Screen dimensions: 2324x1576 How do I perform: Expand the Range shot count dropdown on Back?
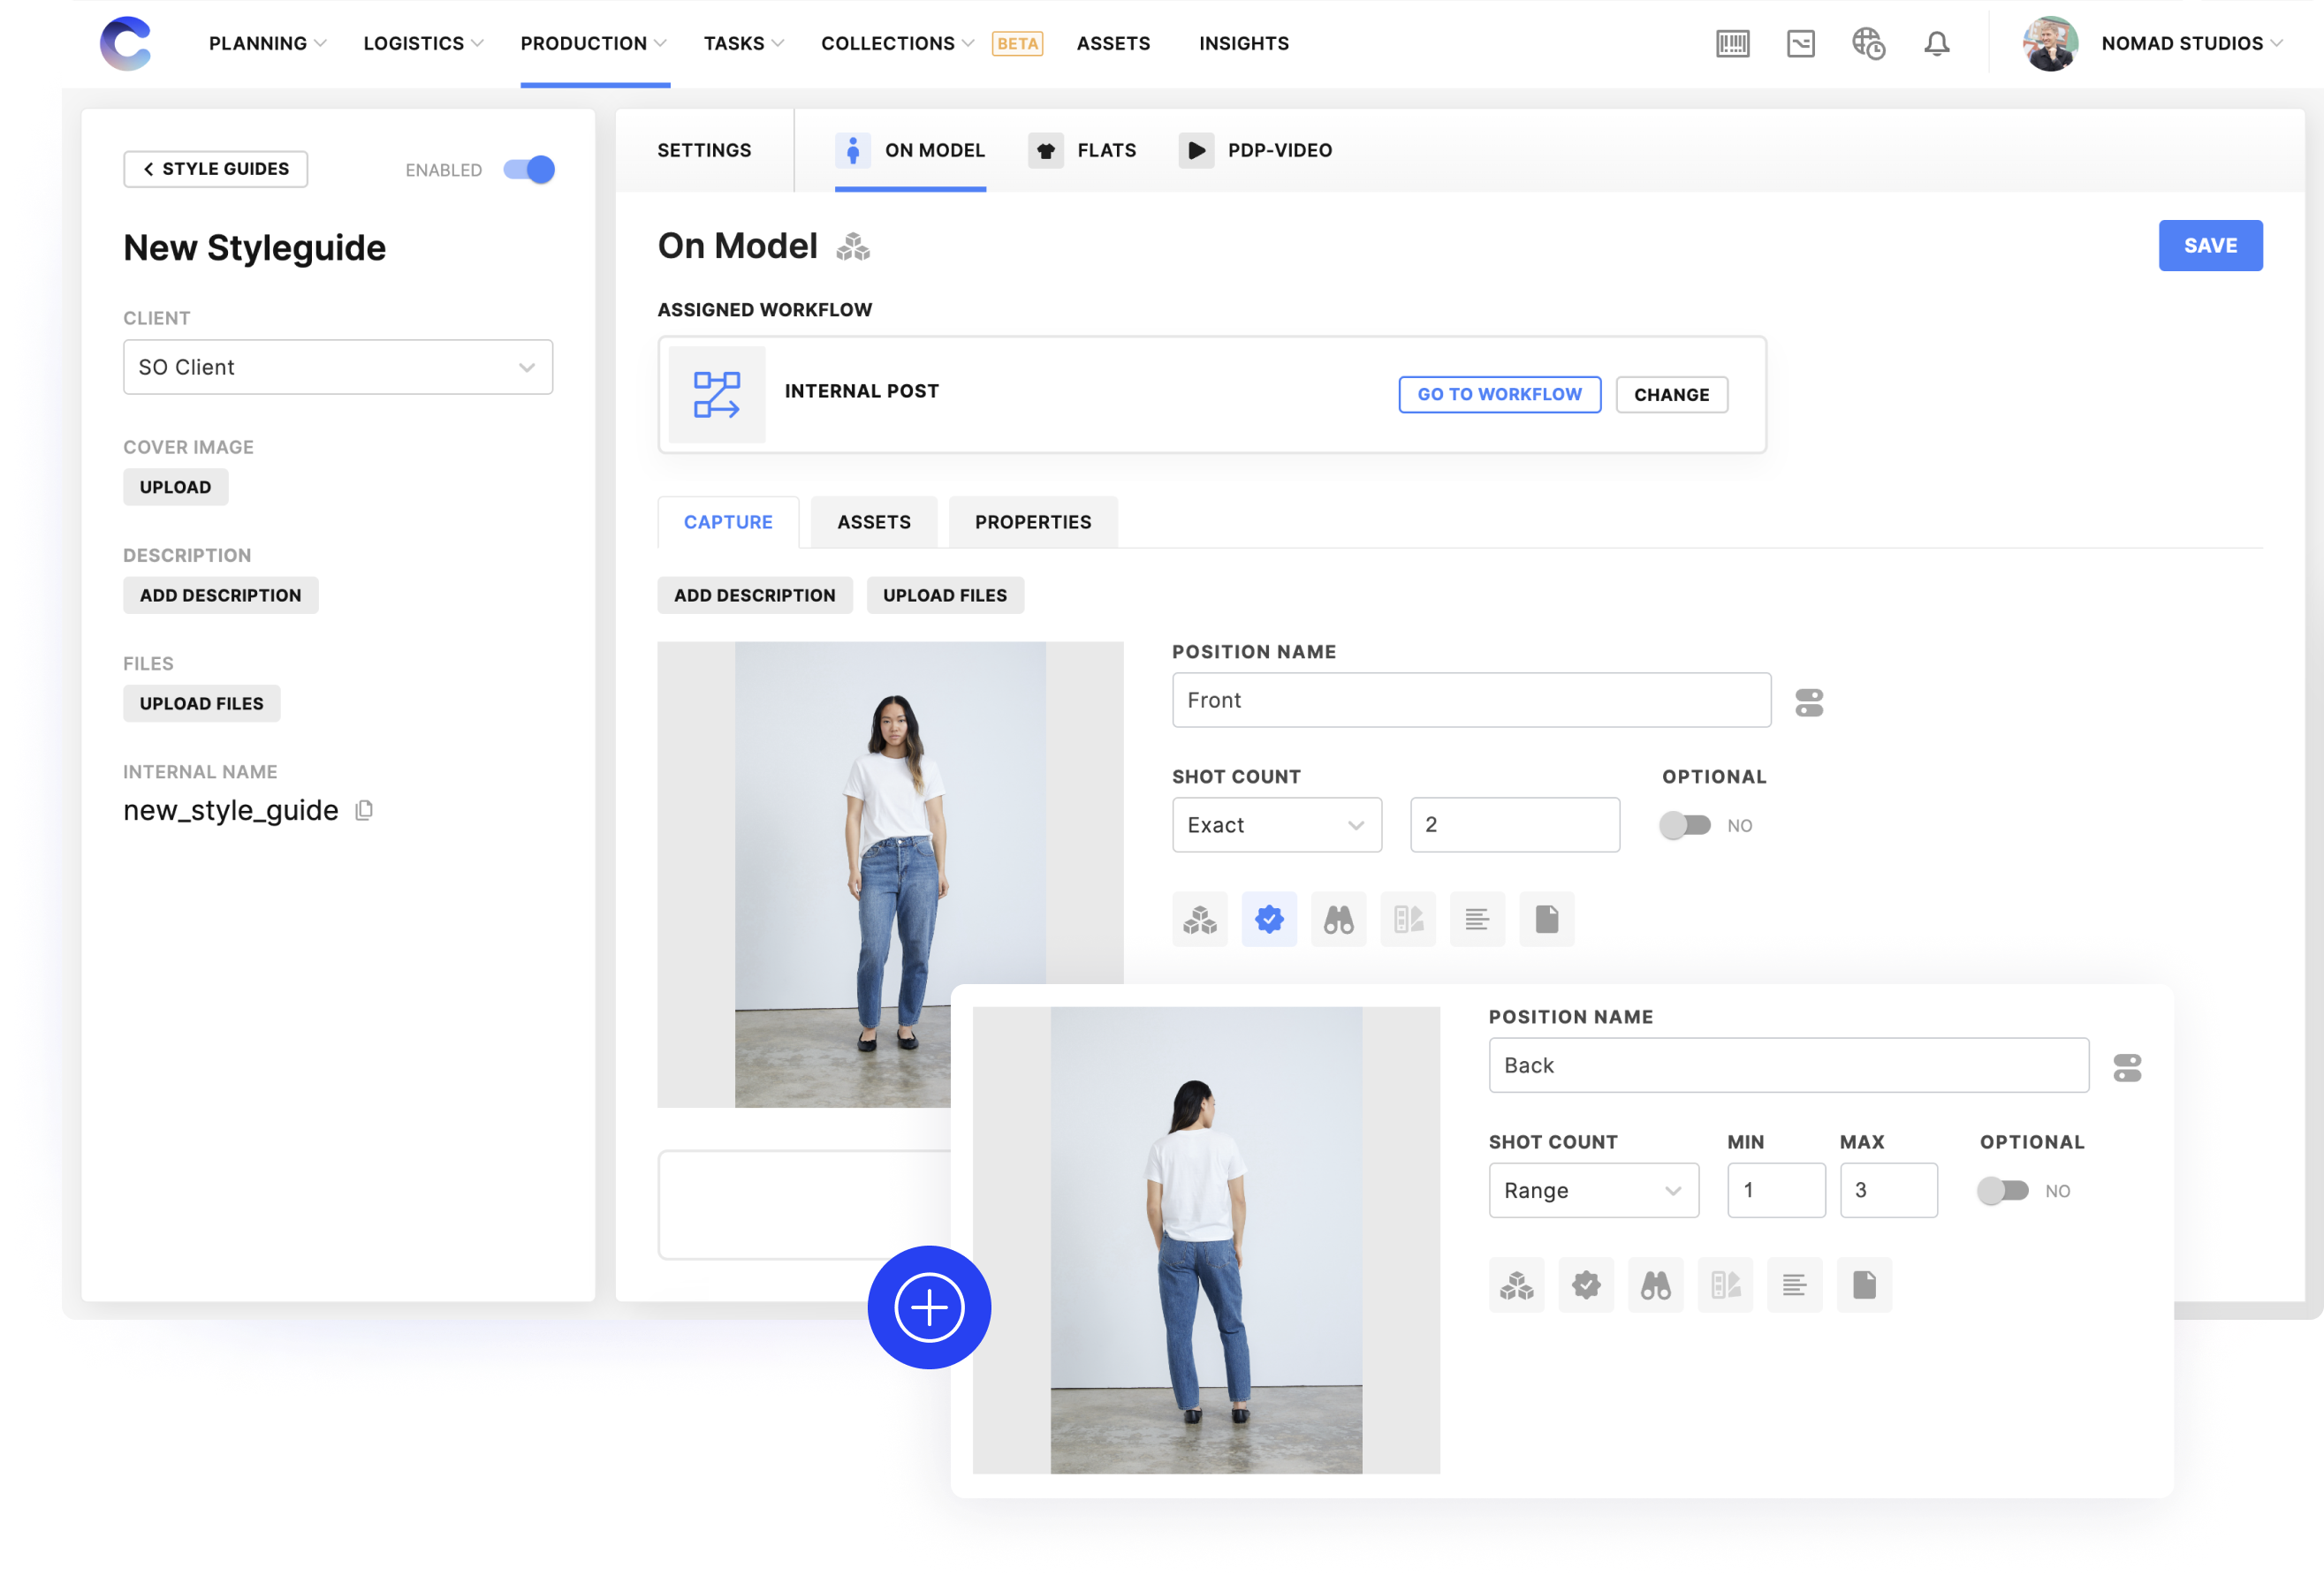tap(1589, 1191)
